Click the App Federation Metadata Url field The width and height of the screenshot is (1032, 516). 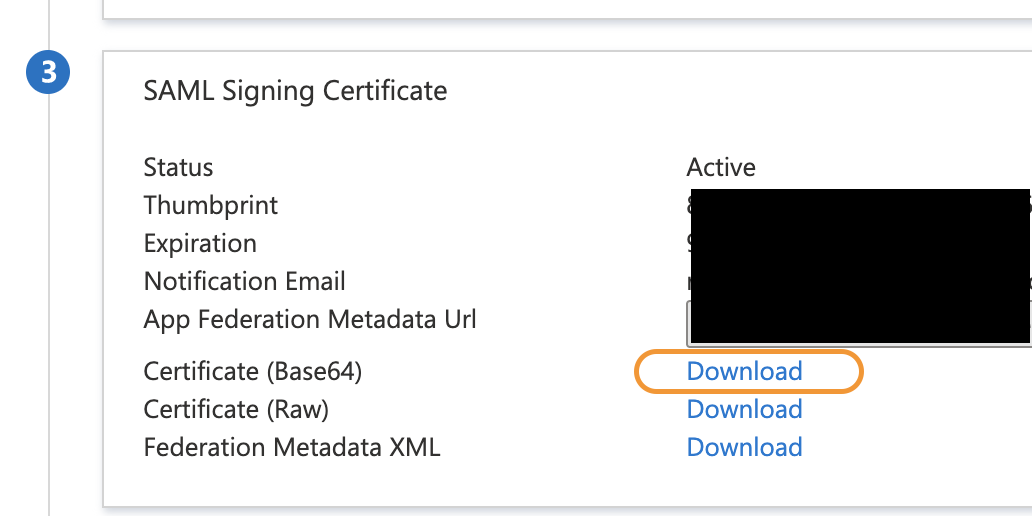[859, 323]
